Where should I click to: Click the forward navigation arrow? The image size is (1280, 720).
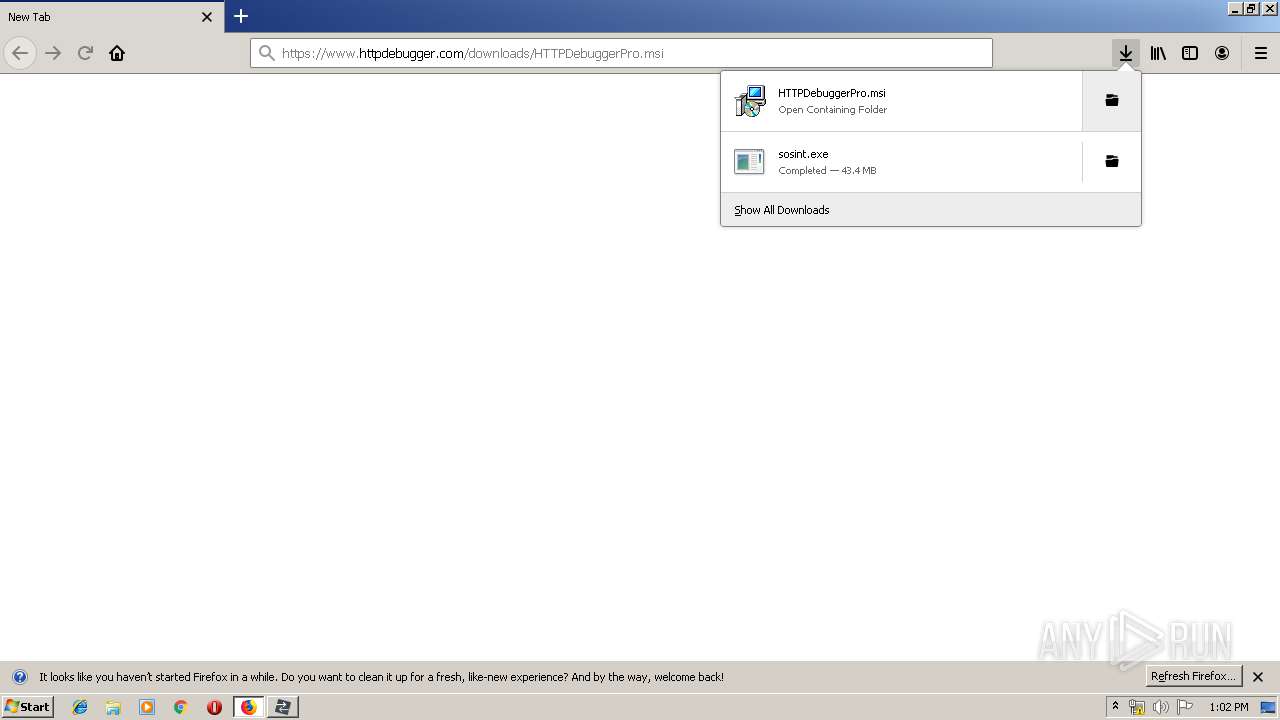point(53,53)
